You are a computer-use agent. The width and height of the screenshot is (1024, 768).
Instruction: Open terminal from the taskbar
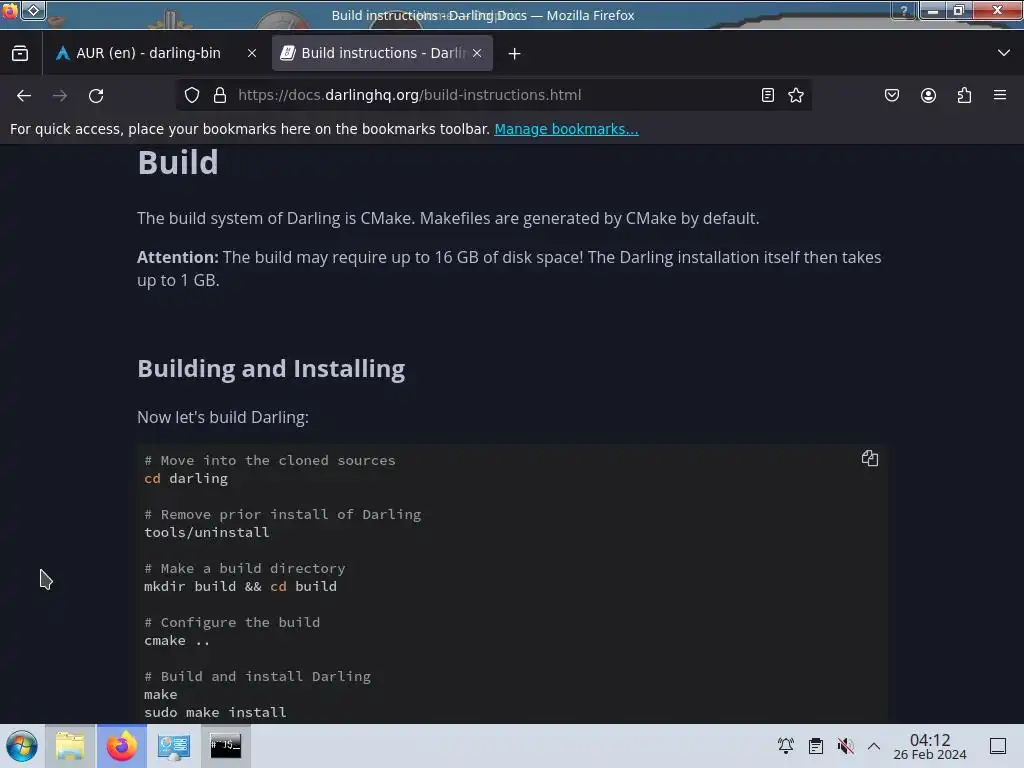coord(225,746)
